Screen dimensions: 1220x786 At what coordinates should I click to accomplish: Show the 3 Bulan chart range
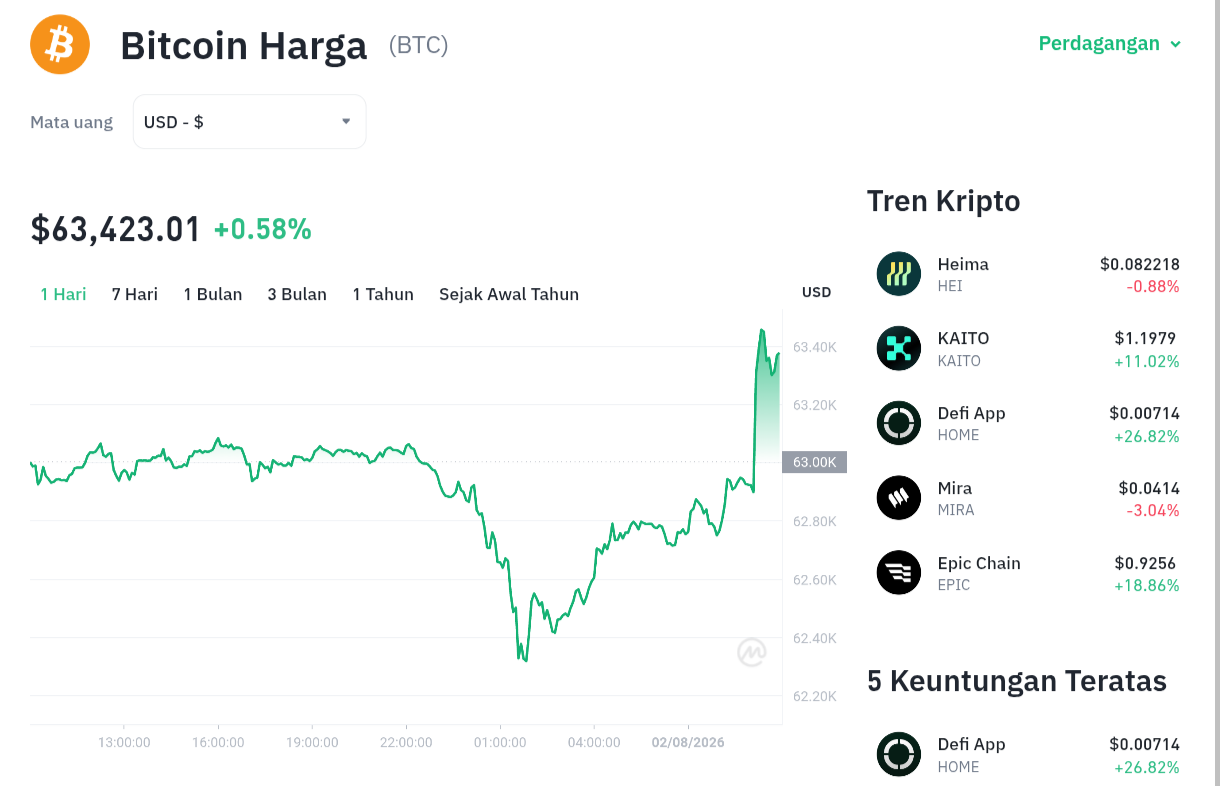coord(297,294)
